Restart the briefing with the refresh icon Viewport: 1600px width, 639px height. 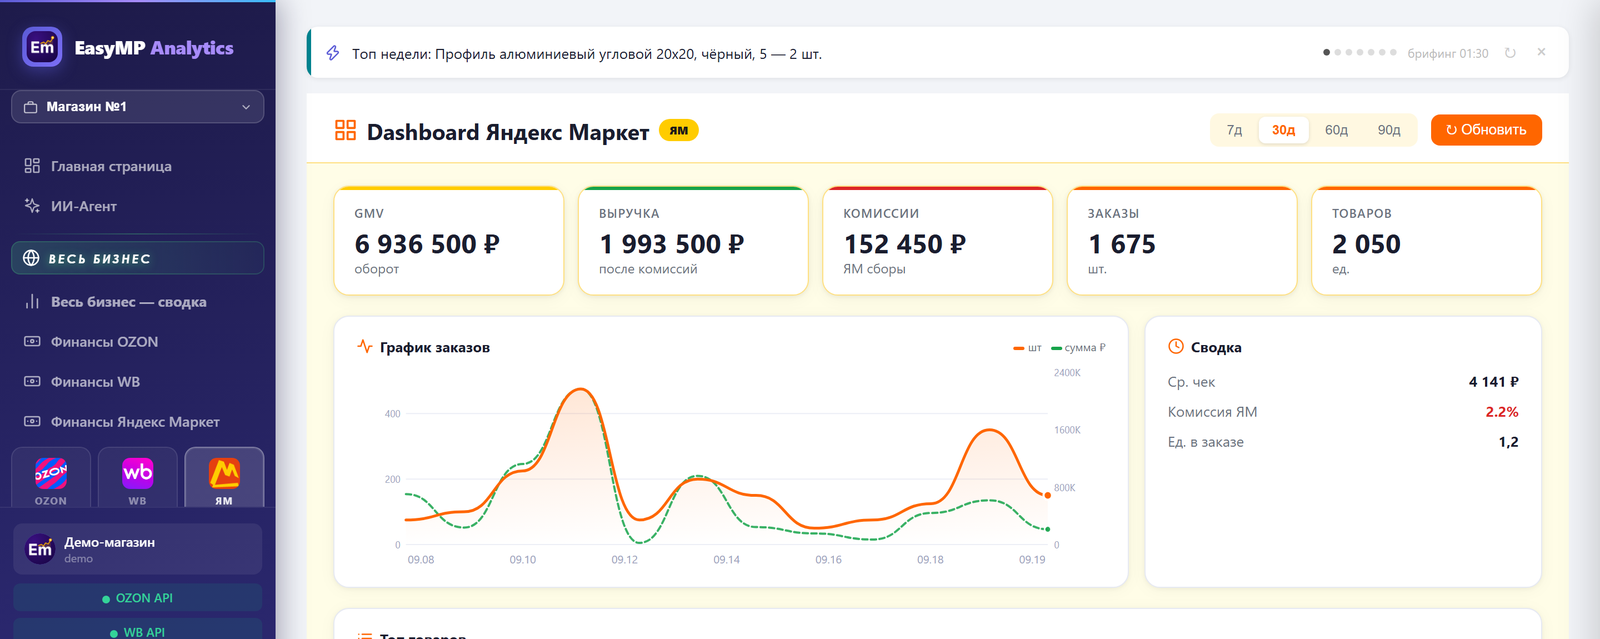(1510, 53)
